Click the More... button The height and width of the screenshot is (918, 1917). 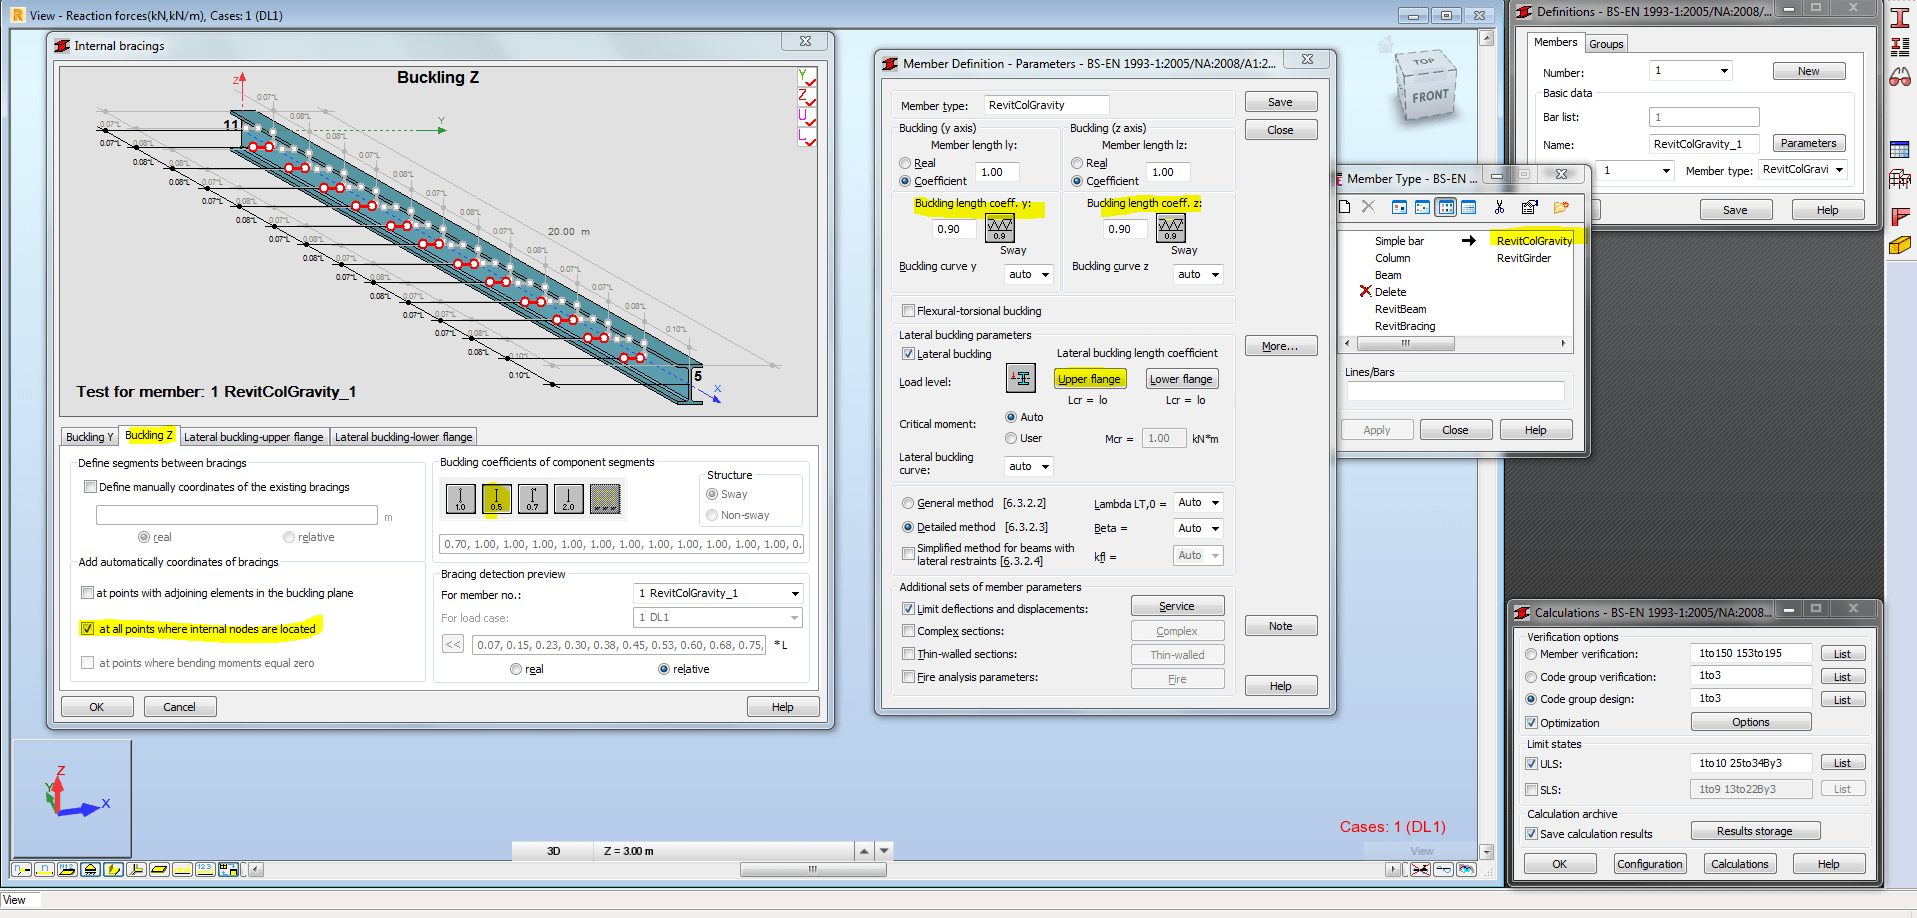tap(1281, 346)
